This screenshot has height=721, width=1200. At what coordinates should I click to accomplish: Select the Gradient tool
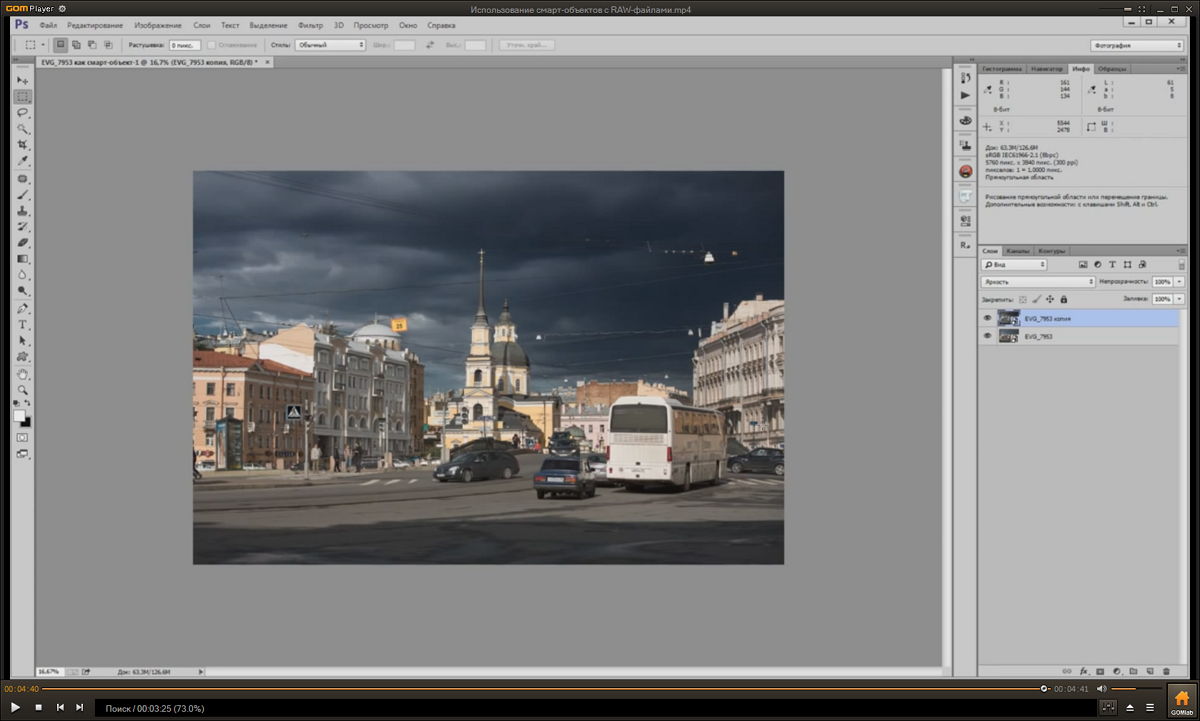click(x=22, y=259)
